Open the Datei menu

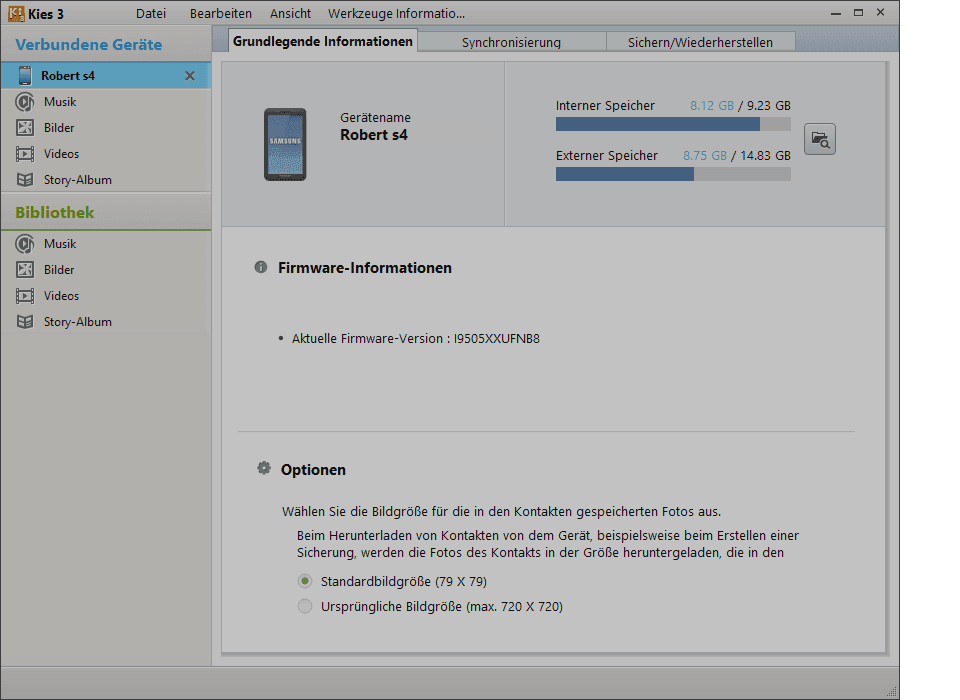tap(151, 13)
